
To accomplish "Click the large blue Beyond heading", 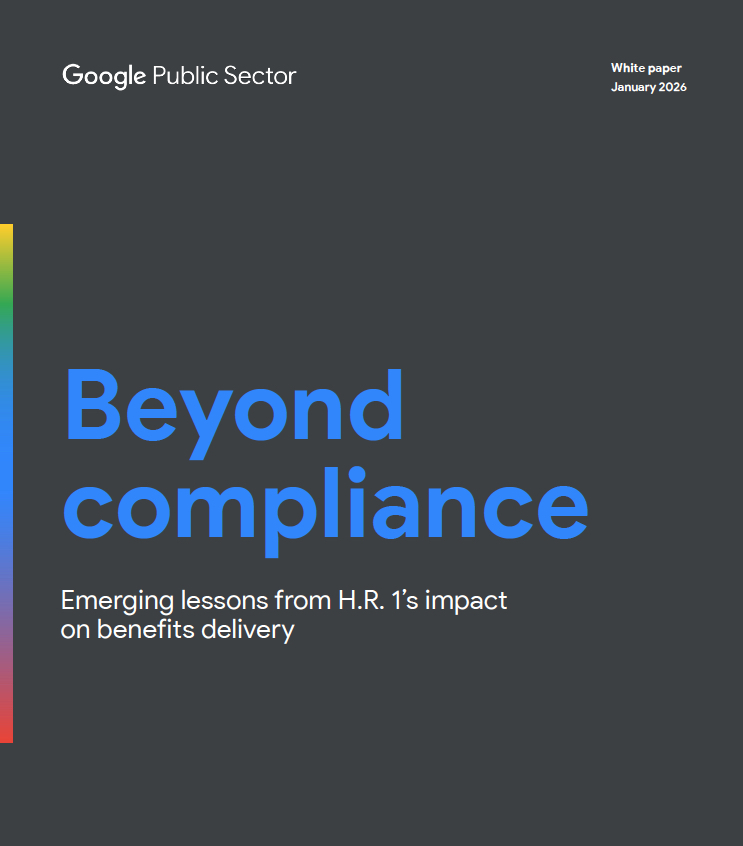I will [x=234, y=410].
